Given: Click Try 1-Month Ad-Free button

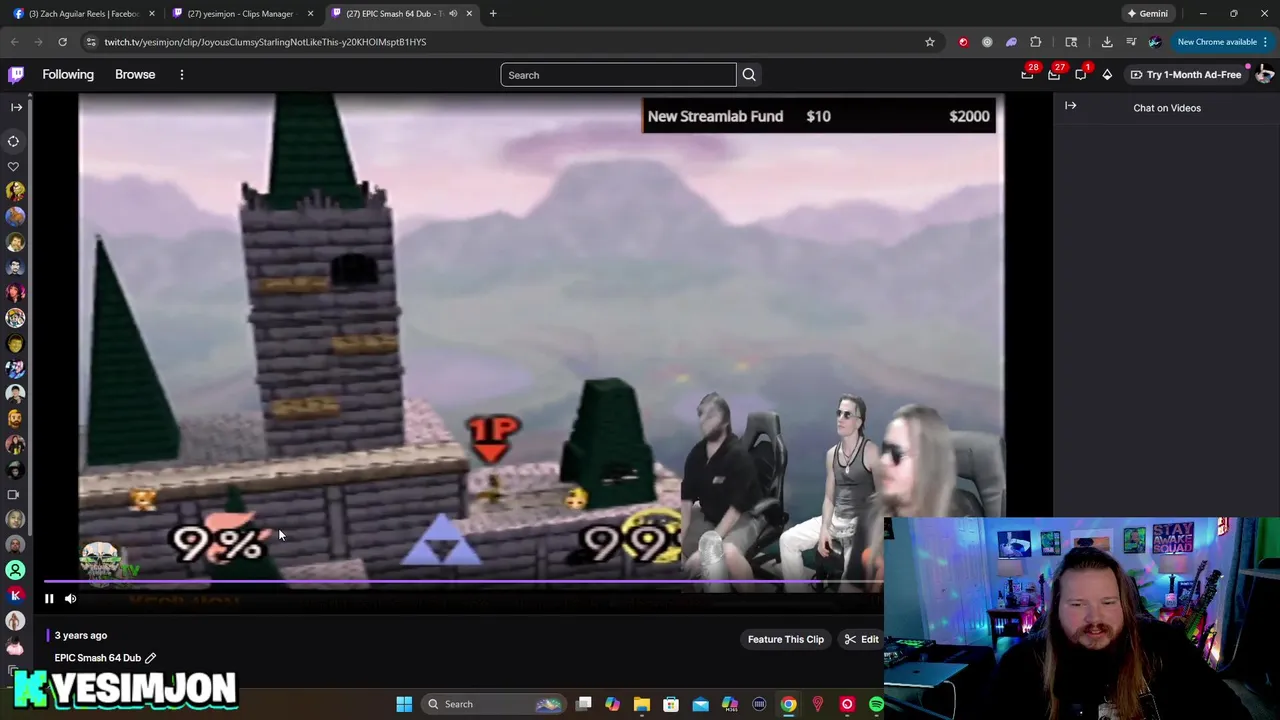Looking at the screenshot, I should coord(1185,75).
